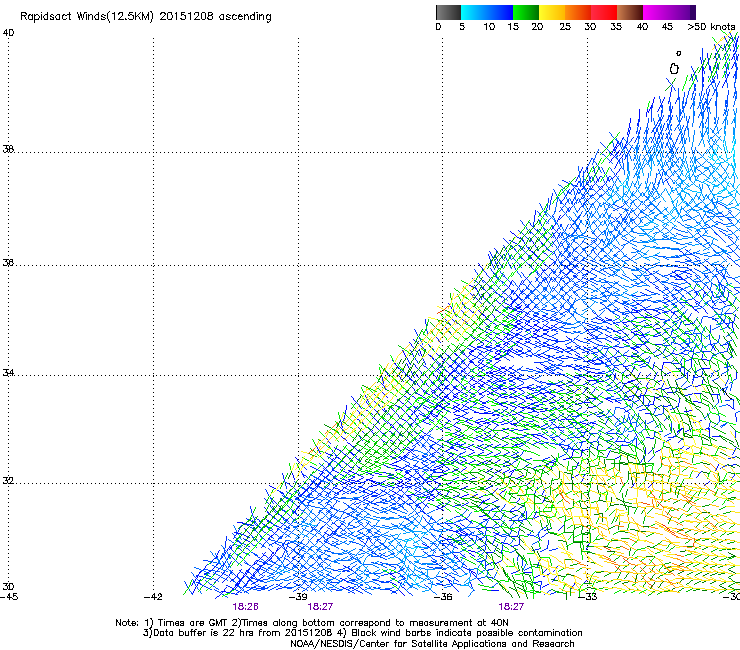Click the longitude '-45' axis label
The height and width of the screenshot is (650, 740).
click(x=9, y=597)
